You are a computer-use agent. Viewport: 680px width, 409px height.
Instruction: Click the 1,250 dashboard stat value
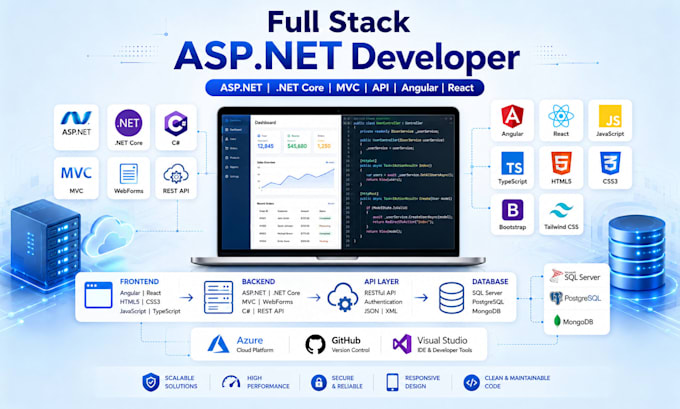click(324, 146)
